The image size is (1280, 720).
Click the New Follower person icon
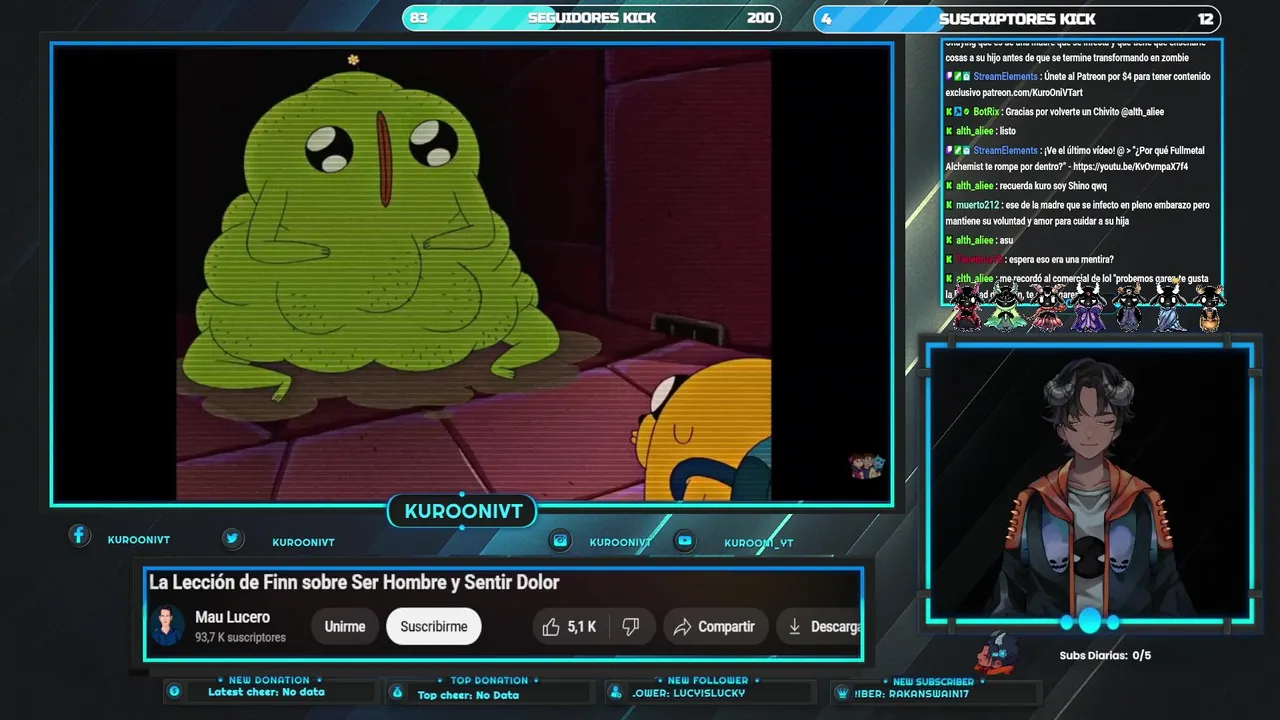pos(614,692)
